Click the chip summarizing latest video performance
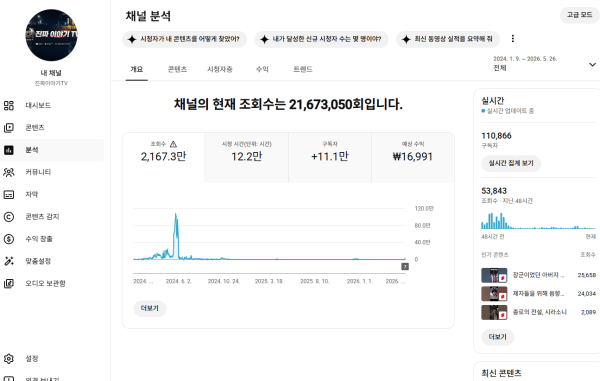The width and height of the screenshot is (600, 381). [x=448, y=39]
